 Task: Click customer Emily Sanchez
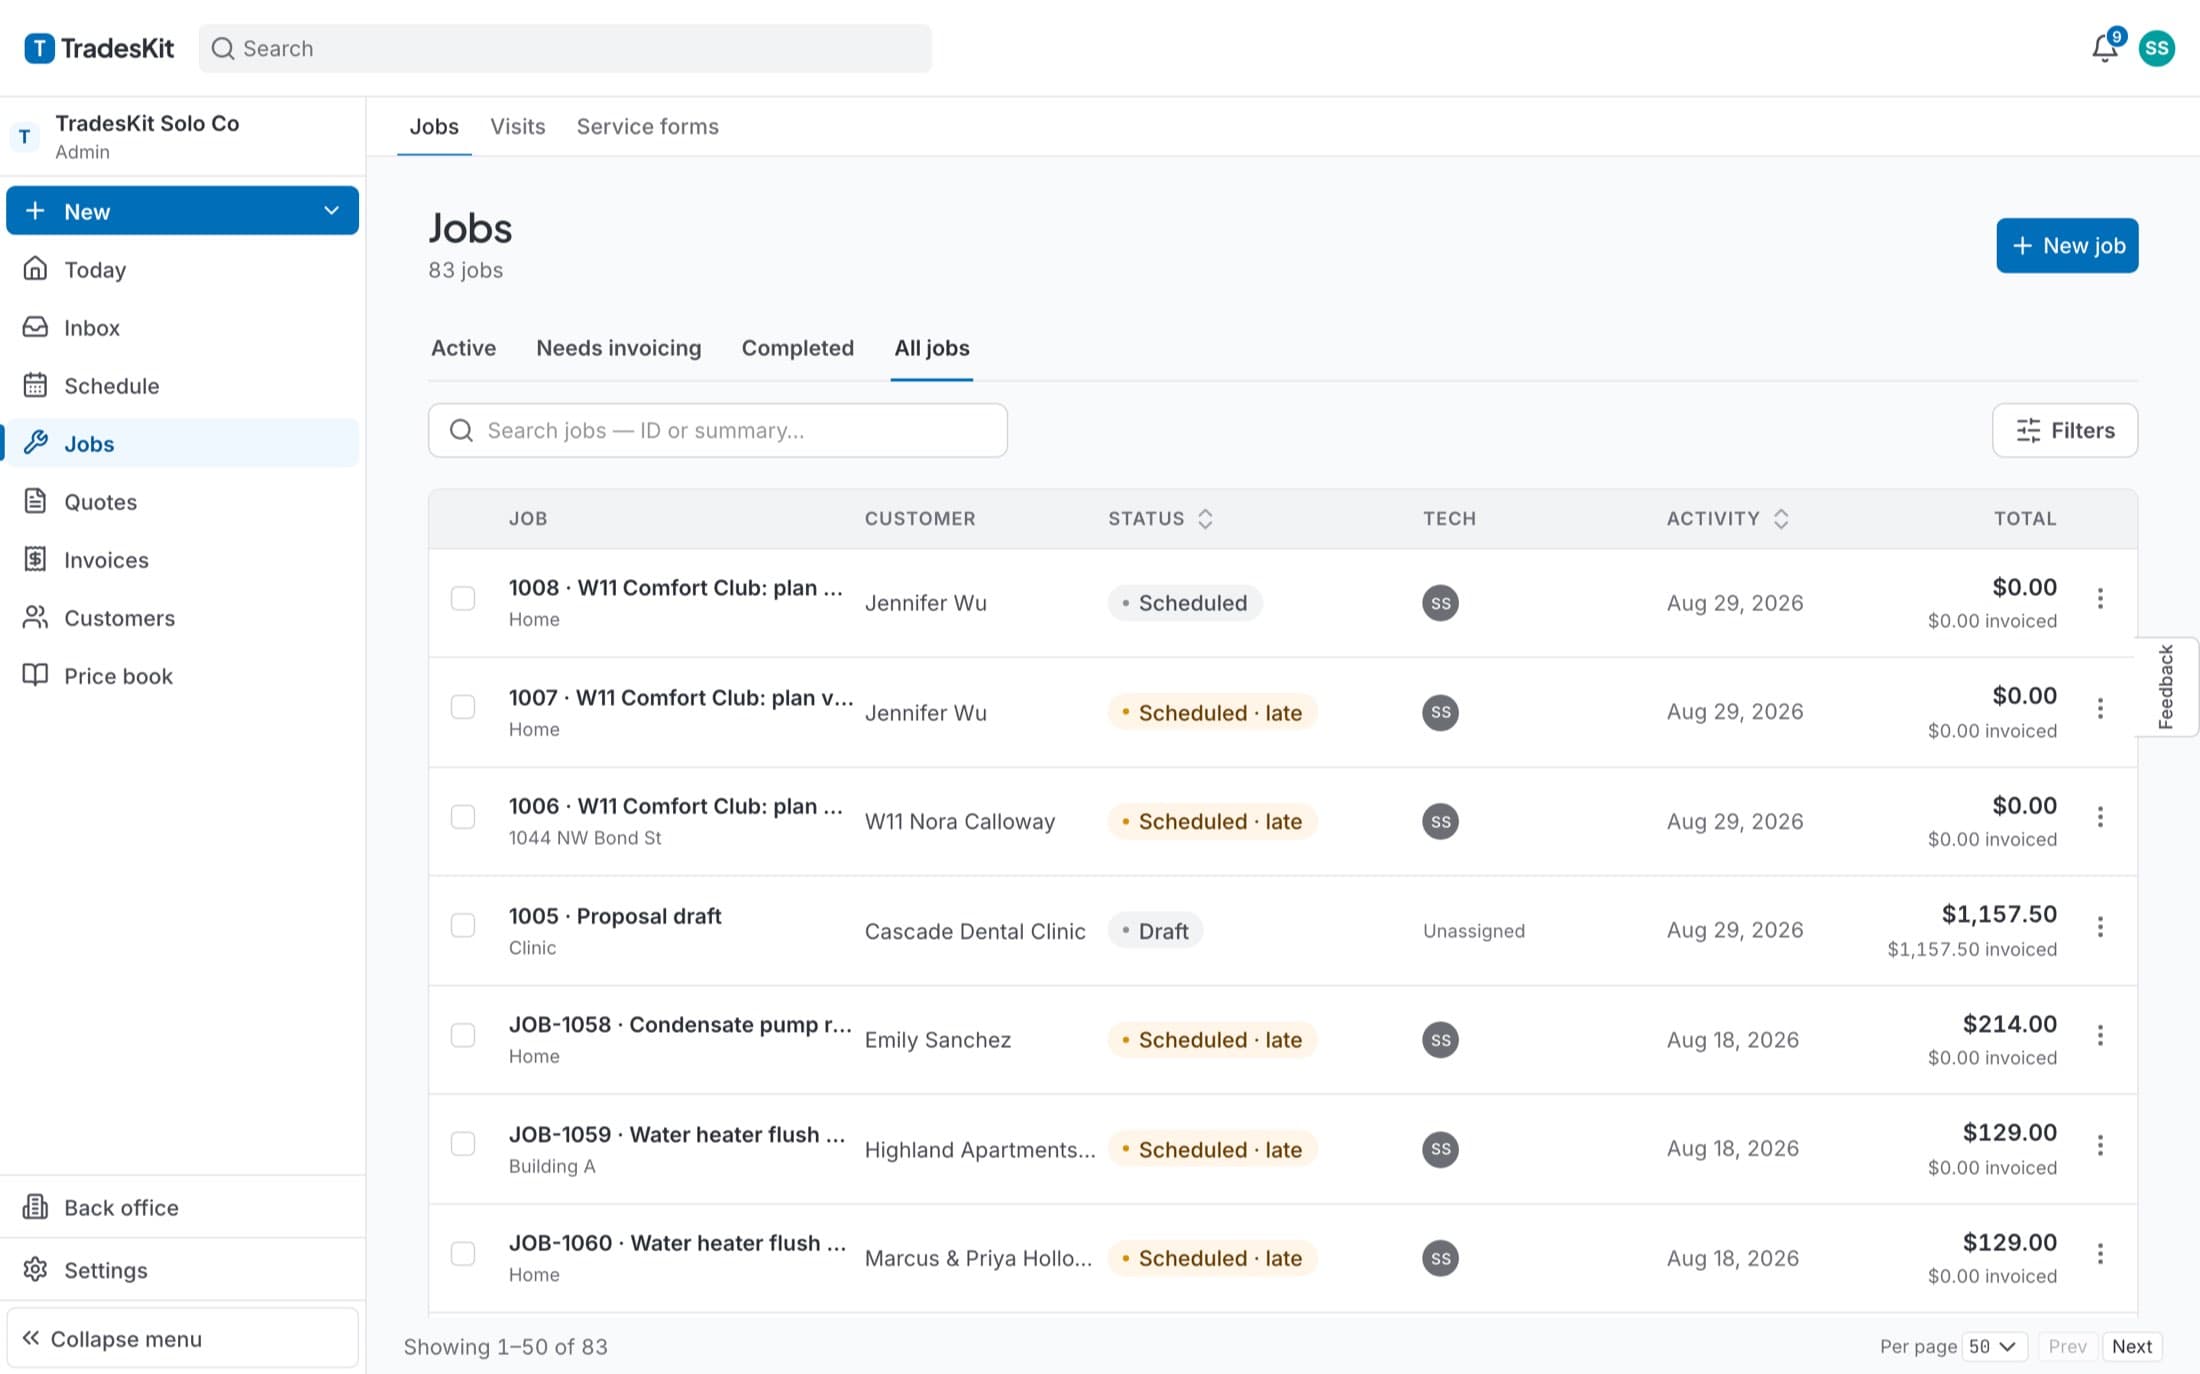tap(937, 1040)
